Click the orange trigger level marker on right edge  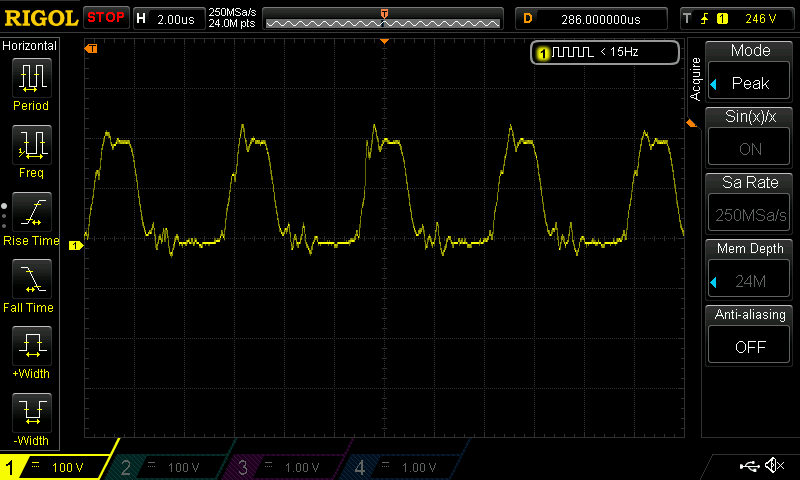click(x=691, y=123)
